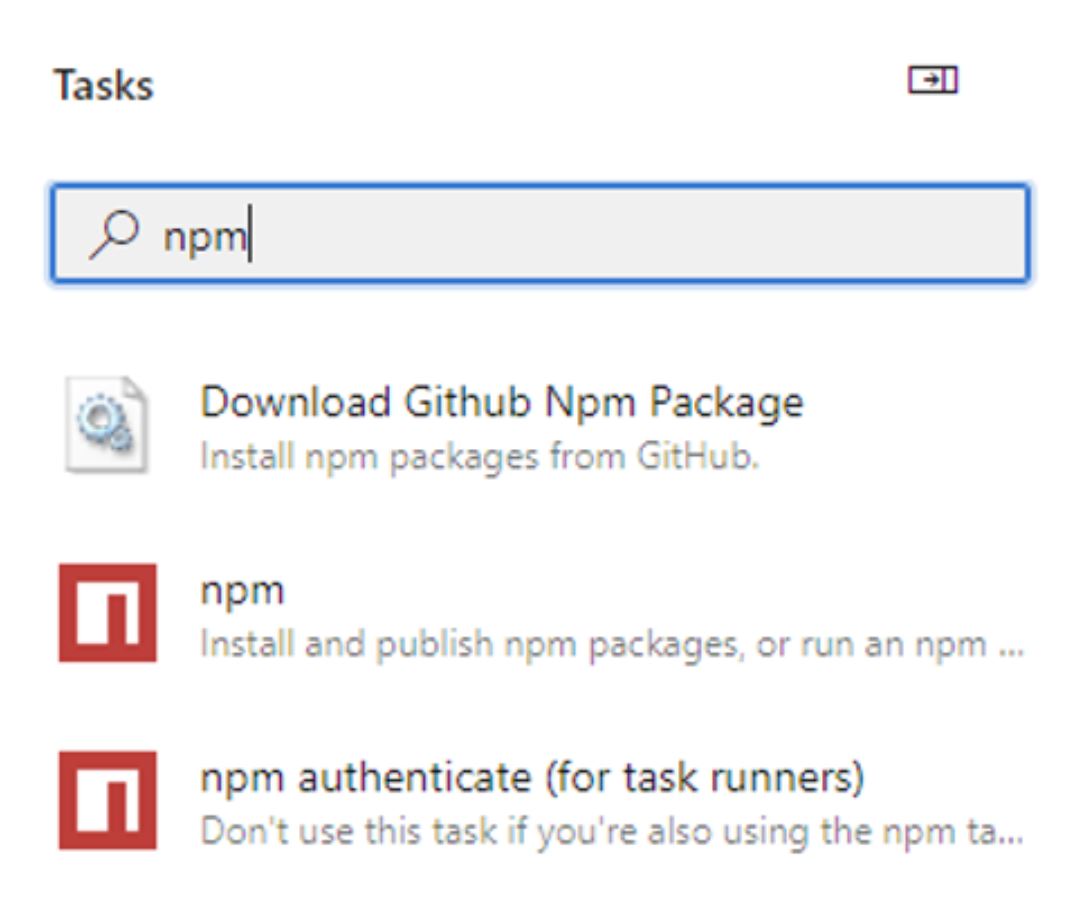Click the Tasks panel heading

[104, 86]
